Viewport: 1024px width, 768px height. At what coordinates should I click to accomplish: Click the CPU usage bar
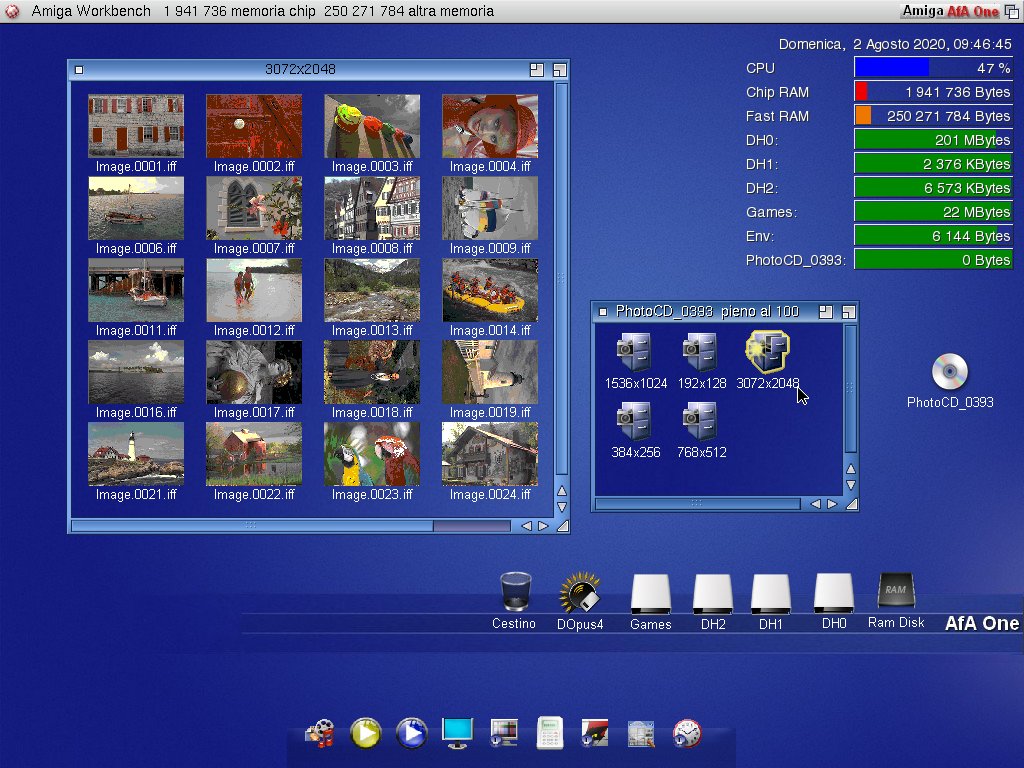coord(932,68)
